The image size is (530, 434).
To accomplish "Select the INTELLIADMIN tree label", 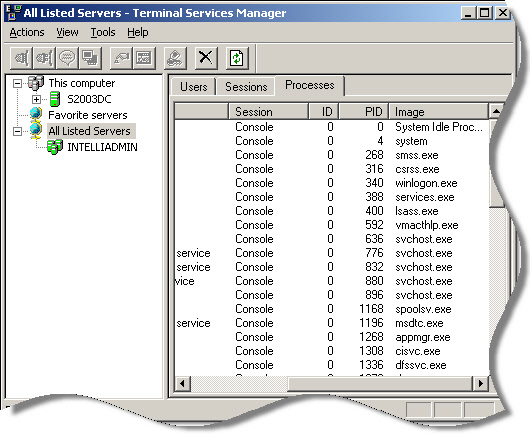I will pyautogui.click(x=102, y=147).
